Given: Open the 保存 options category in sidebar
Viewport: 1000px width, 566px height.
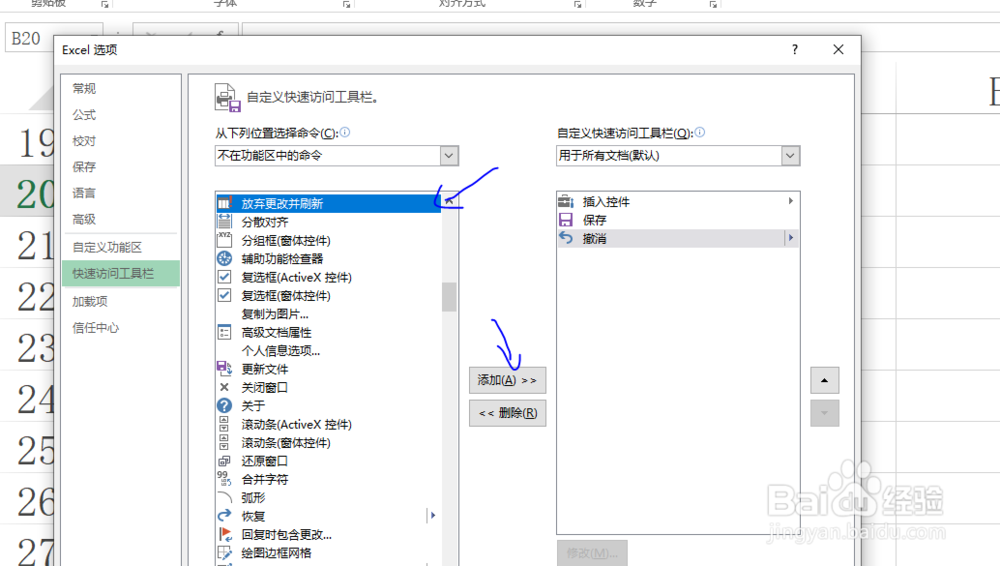Looking at the screenshot, I should [84, 167].
